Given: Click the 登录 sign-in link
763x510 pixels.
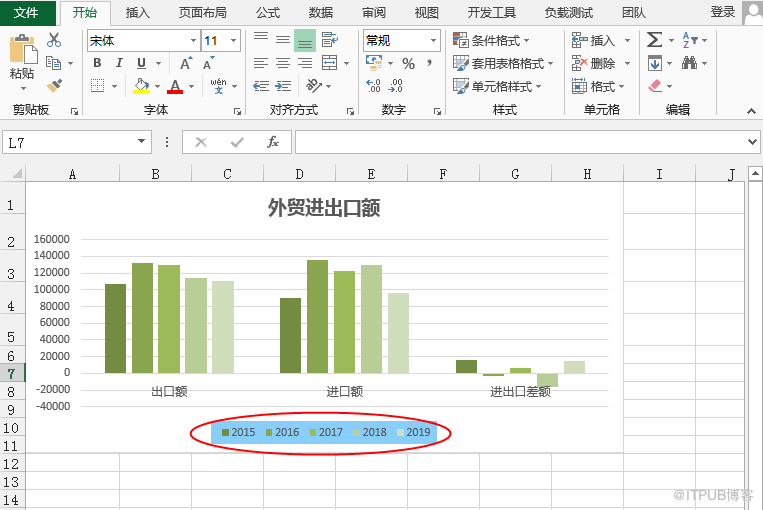Looking at the screenshot, I should pyautogui.click(x=722, y=12).
